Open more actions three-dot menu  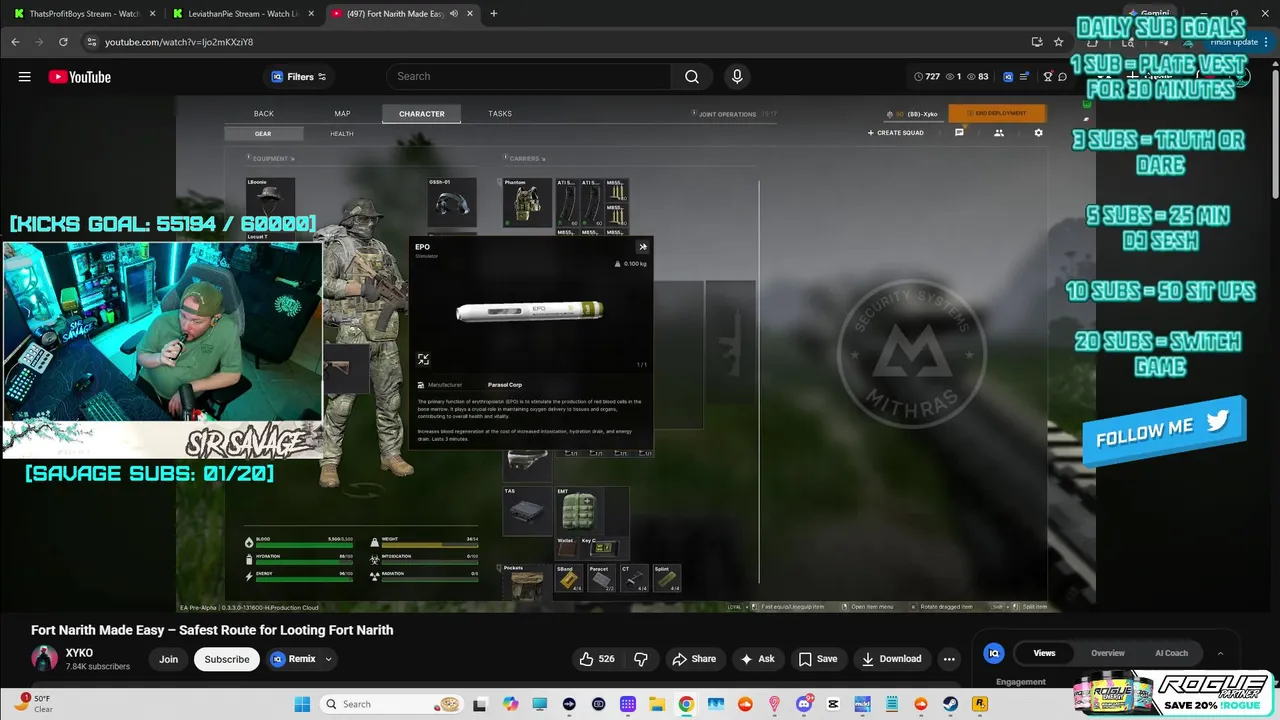tap(949, 659)
